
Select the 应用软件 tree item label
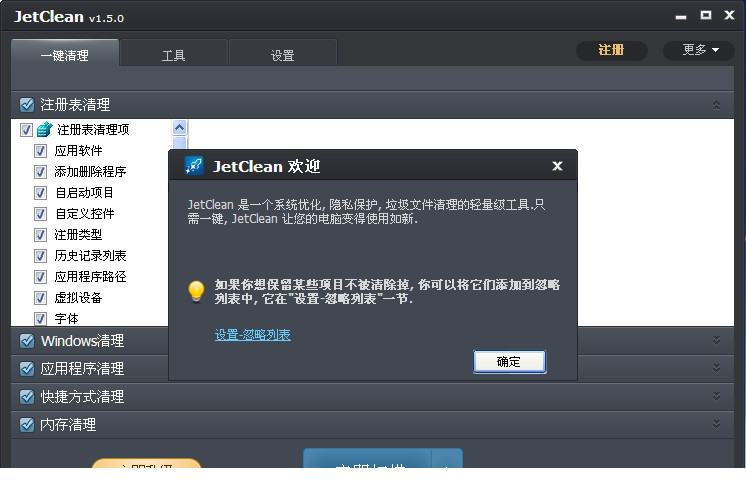click(79, 151)
